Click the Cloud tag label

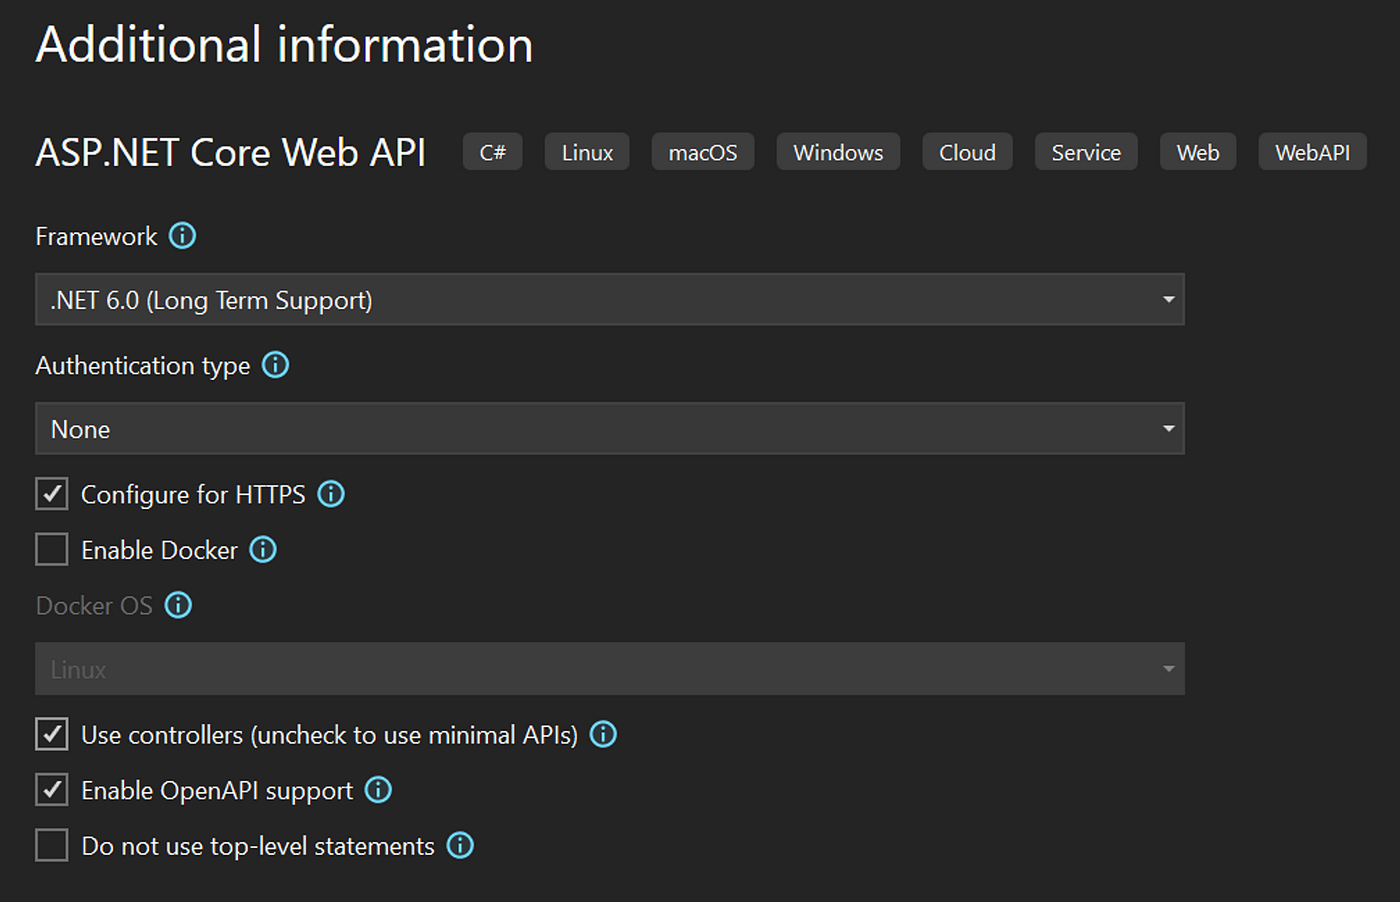pyautogui.click(x=967, y=152)
